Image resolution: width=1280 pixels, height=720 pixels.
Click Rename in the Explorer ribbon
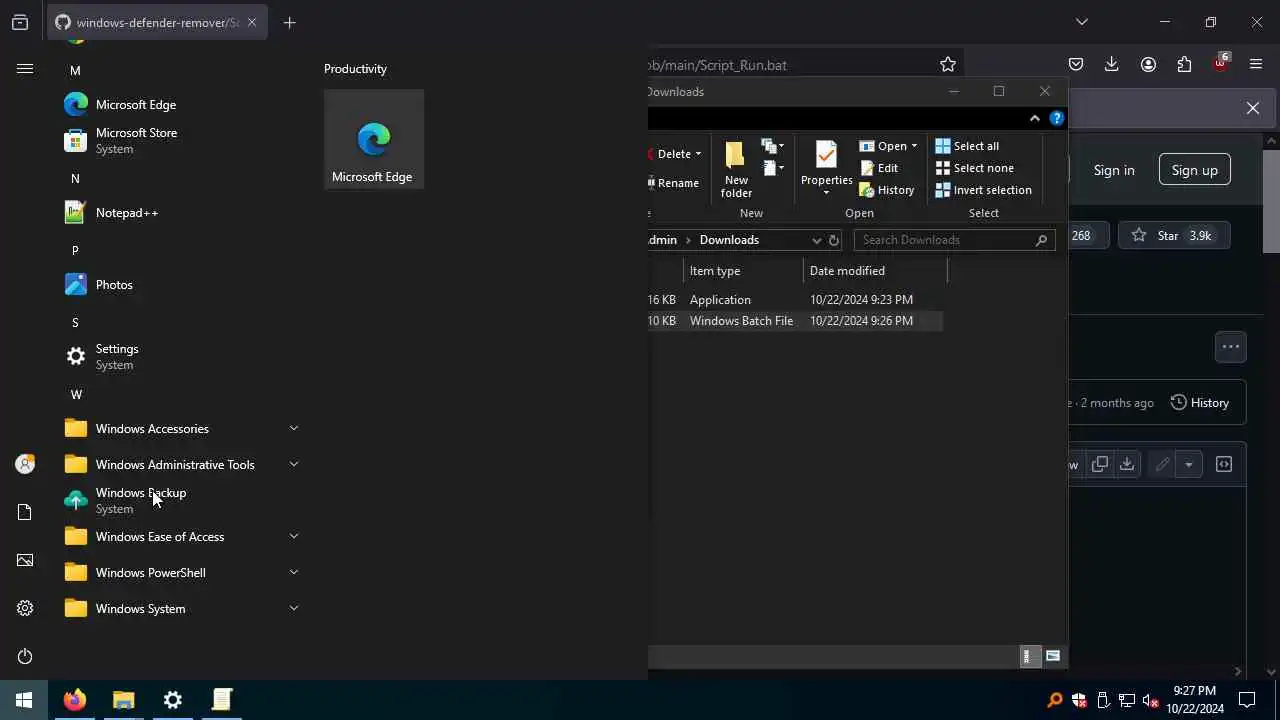[x=675, y=183]
